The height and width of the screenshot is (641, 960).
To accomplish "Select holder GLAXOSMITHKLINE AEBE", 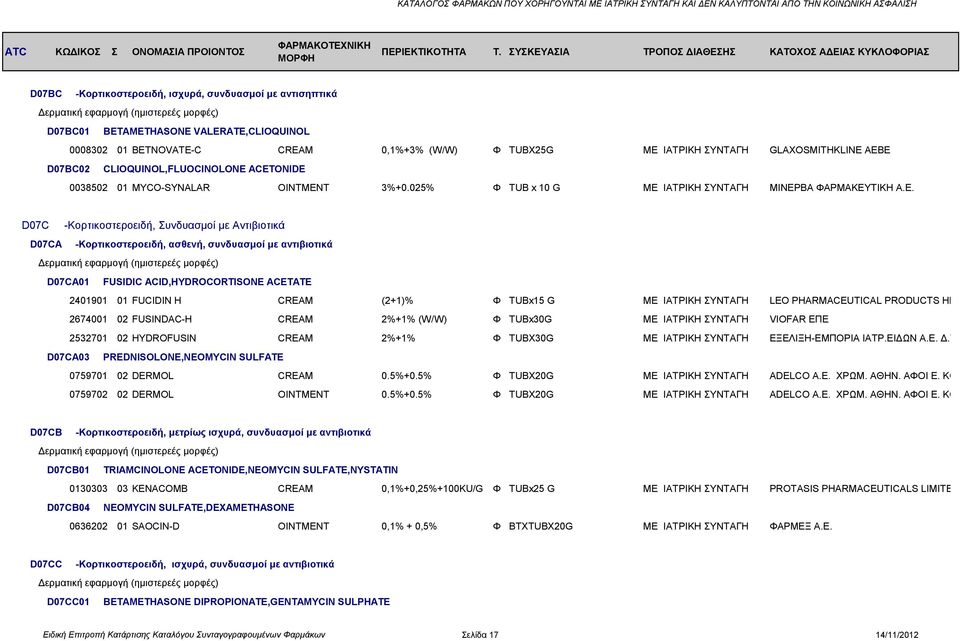I will (x=830, y=150).
